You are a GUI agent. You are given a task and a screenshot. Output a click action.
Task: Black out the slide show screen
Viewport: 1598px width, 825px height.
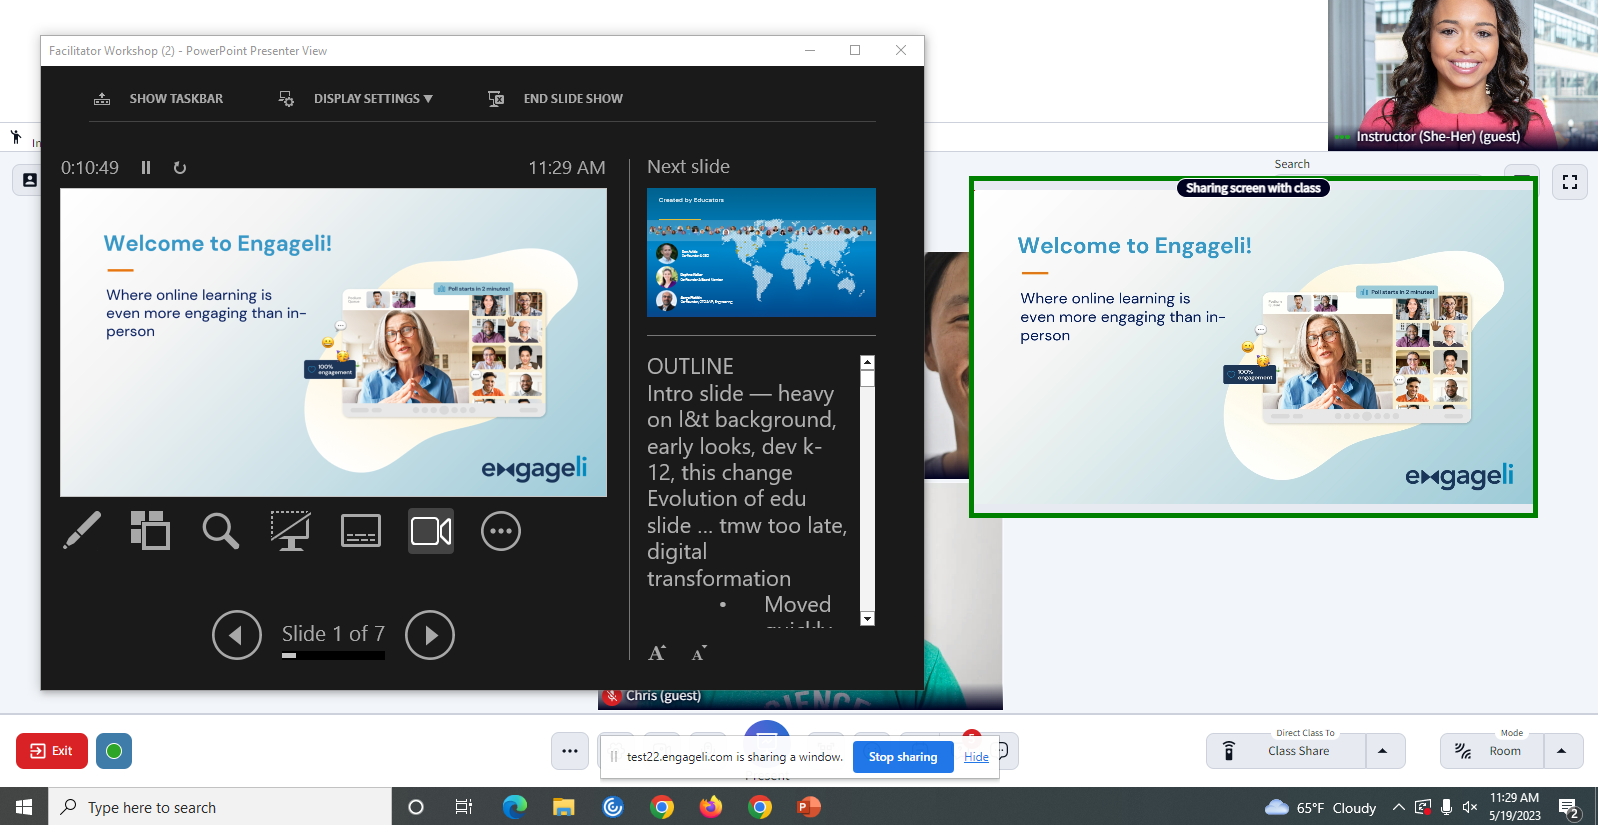coord(290,531)
